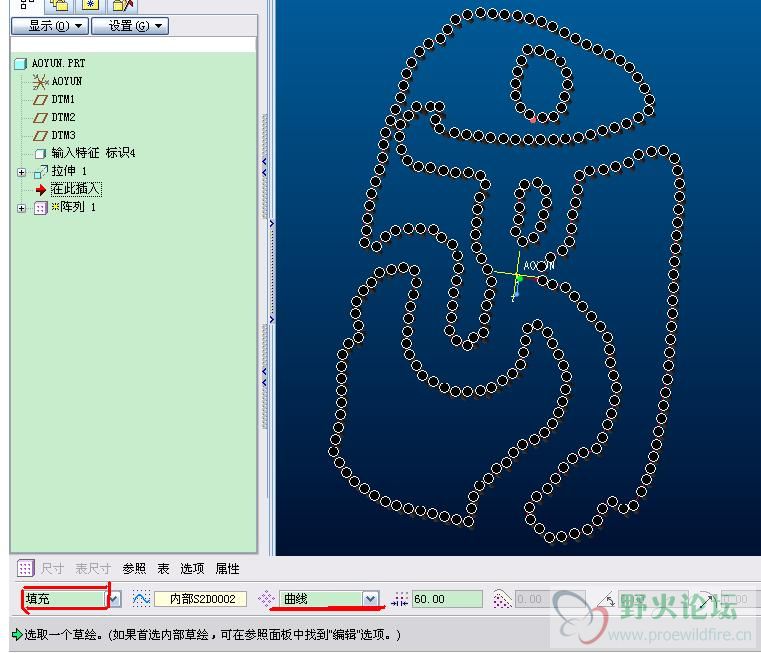This screenshot has width=761, height=653.
Task: Expand the 阵列 1 pattern node
Action: 21,208
